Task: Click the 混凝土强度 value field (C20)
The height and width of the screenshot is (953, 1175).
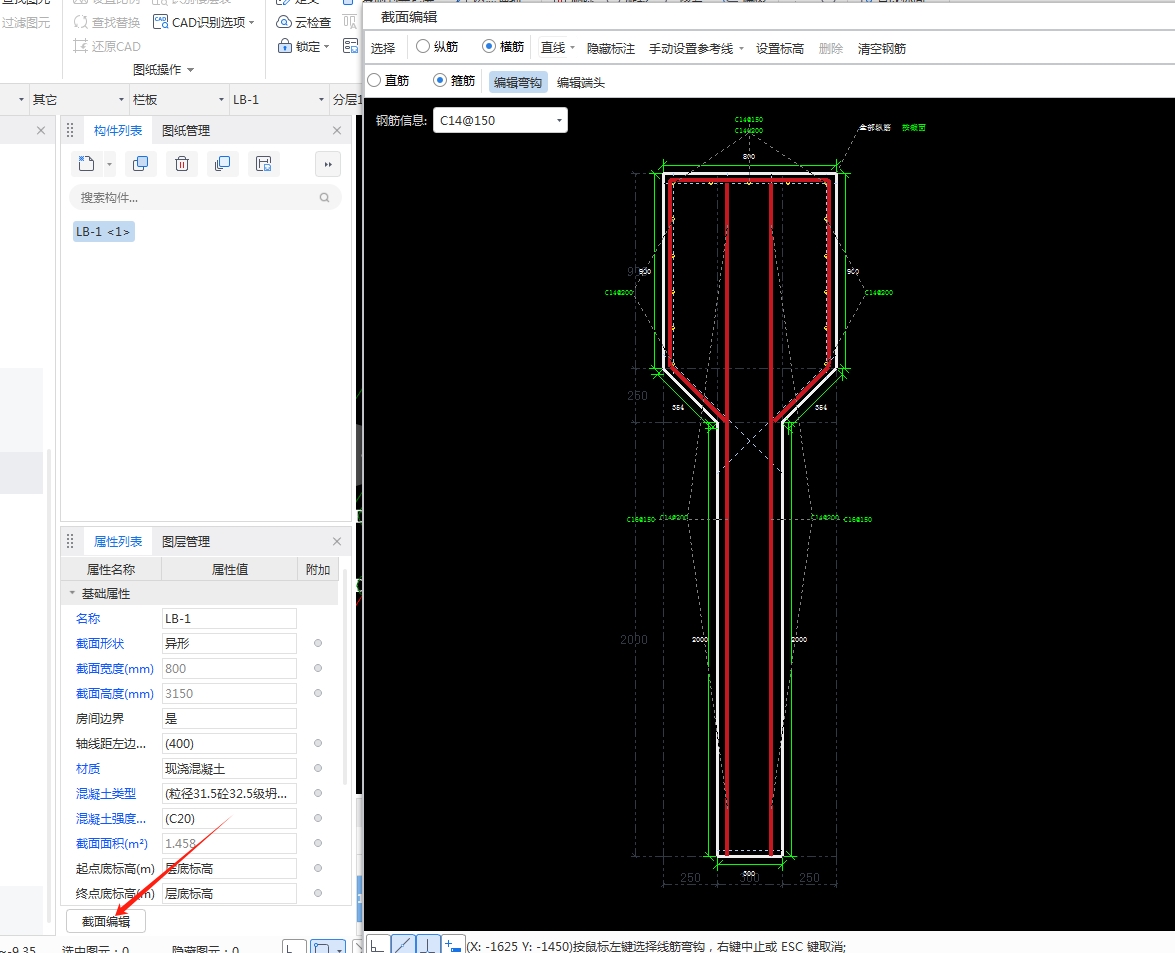Action: pyautogui.click(x=229, y=818)
